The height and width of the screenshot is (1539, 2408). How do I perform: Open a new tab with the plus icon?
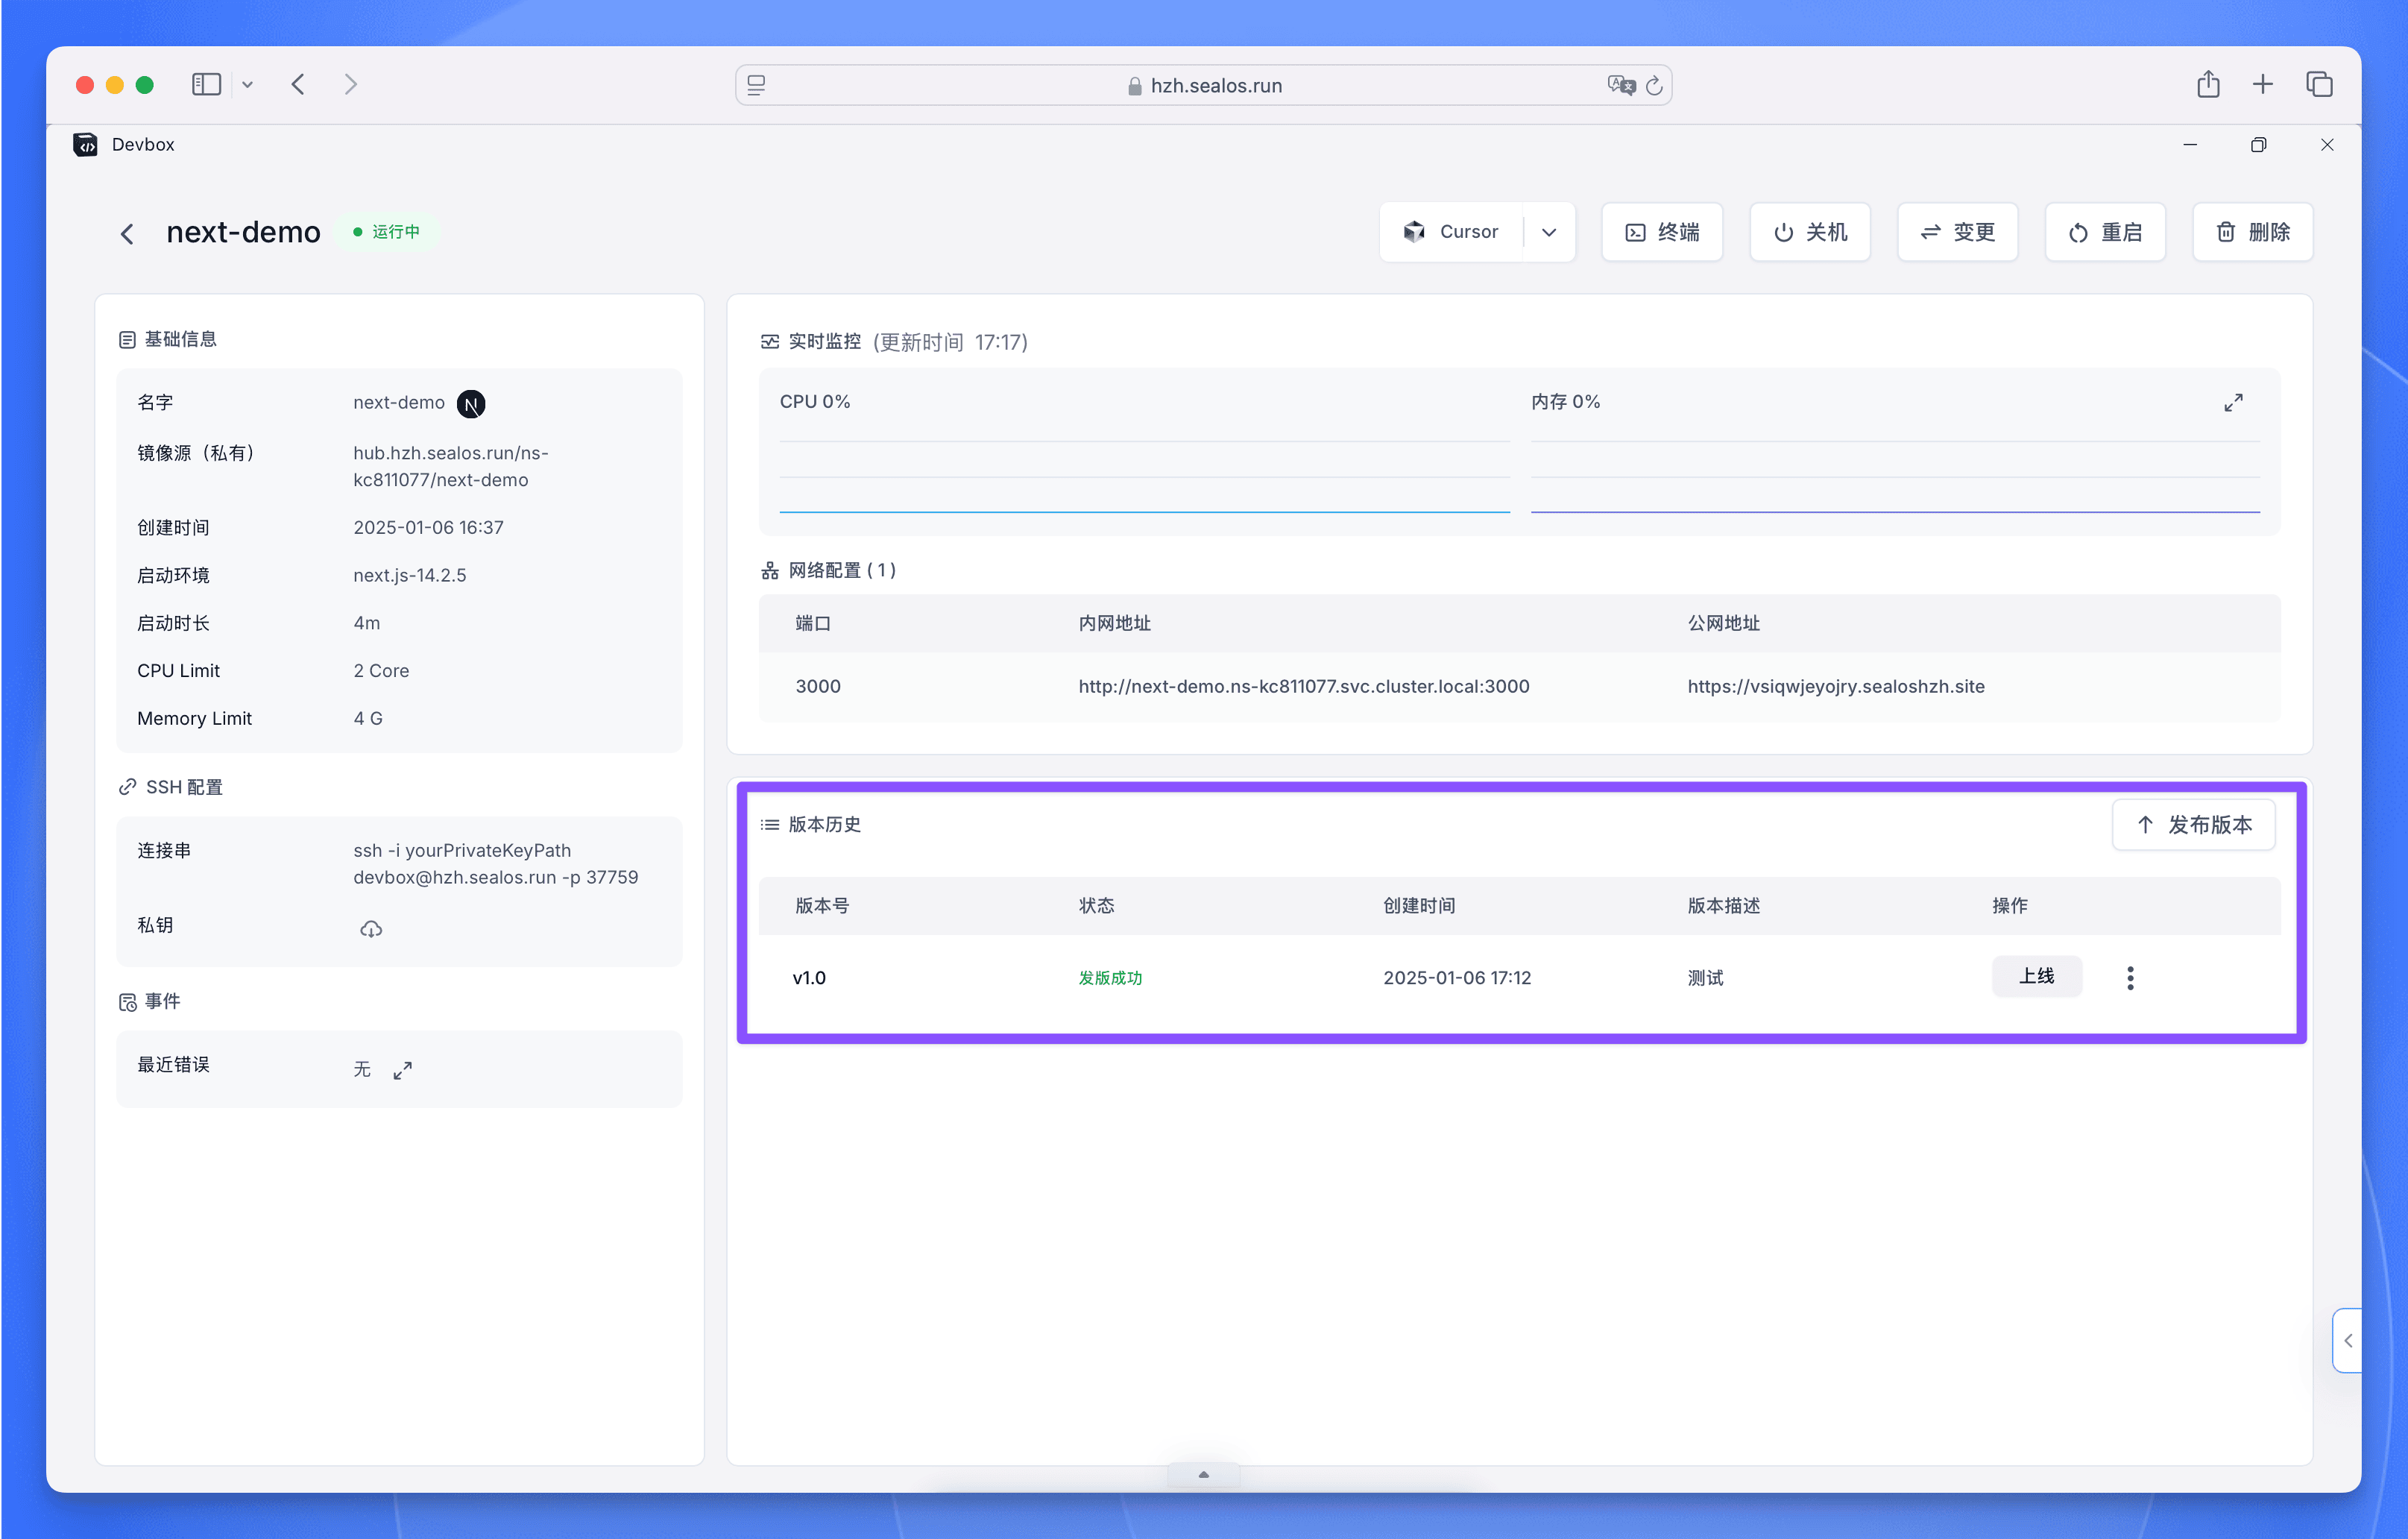(2263, 84)
